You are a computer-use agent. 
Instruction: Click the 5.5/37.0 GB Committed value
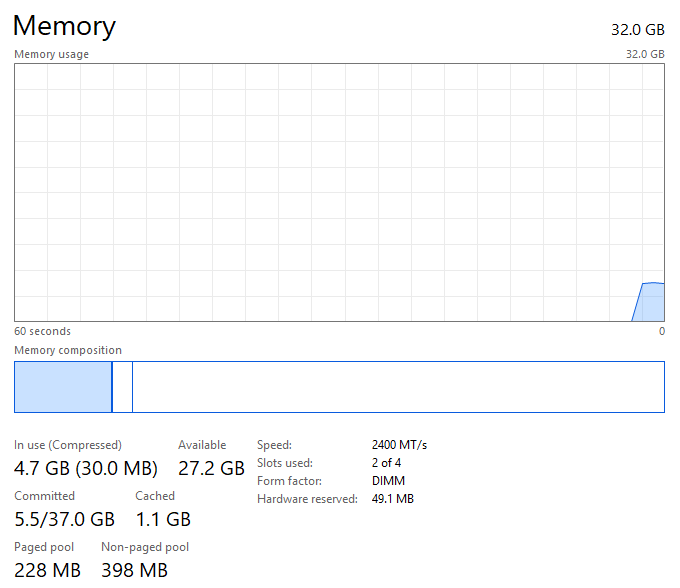64,519
